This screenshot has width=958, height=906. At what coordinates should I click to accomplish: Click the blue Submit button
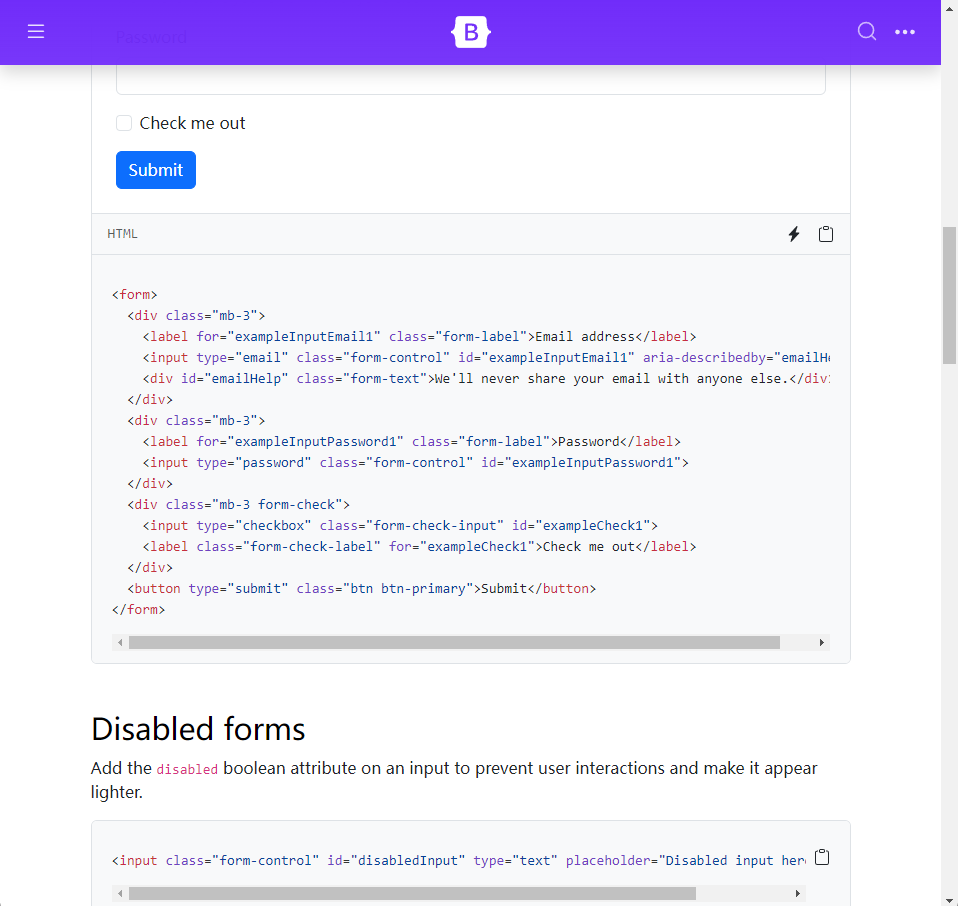156,170
